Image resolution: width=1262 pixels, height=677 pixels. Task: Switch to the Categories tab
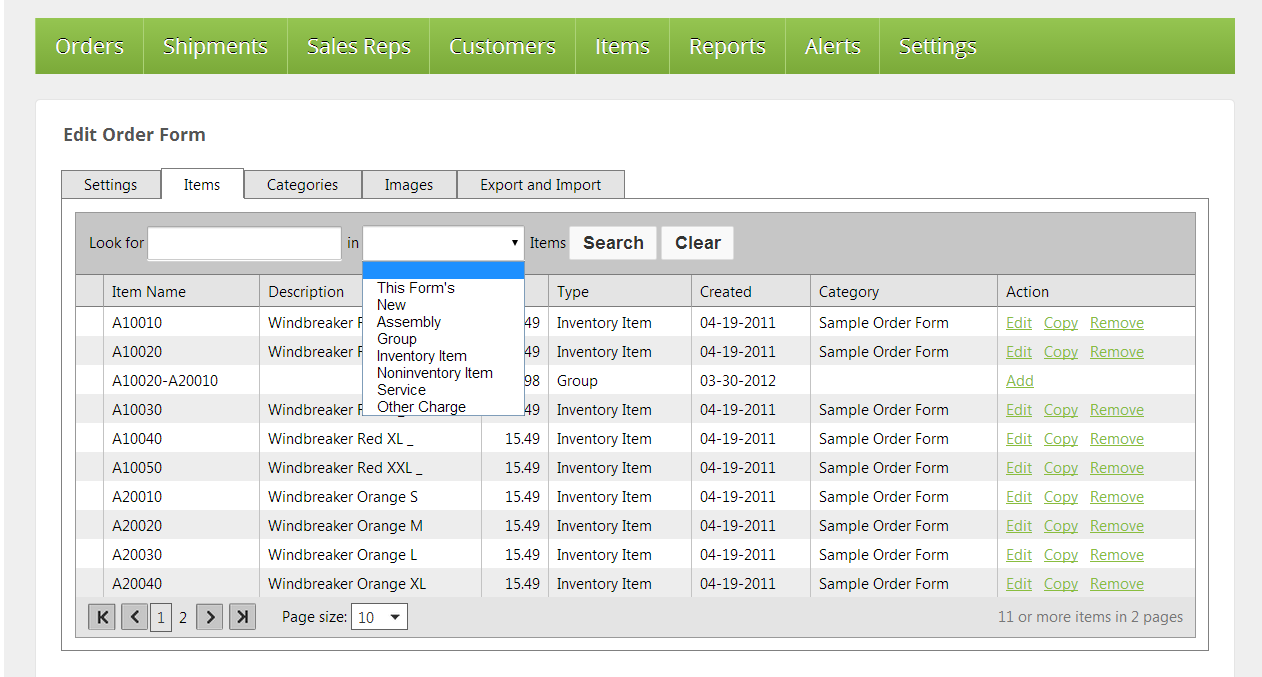tap(302, 185)
